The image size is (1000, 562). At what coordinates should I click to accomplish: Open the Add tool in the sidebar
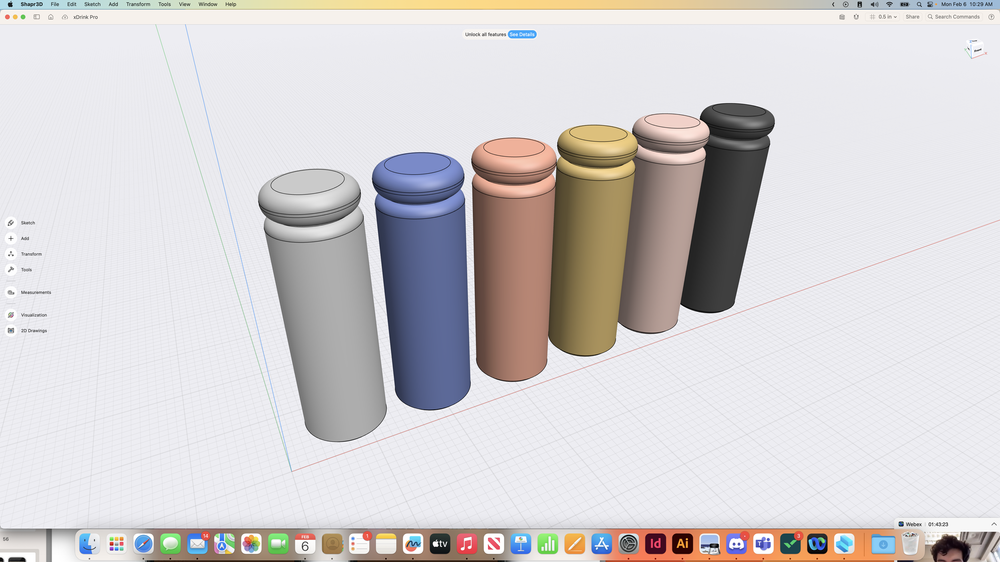point(17,239)
